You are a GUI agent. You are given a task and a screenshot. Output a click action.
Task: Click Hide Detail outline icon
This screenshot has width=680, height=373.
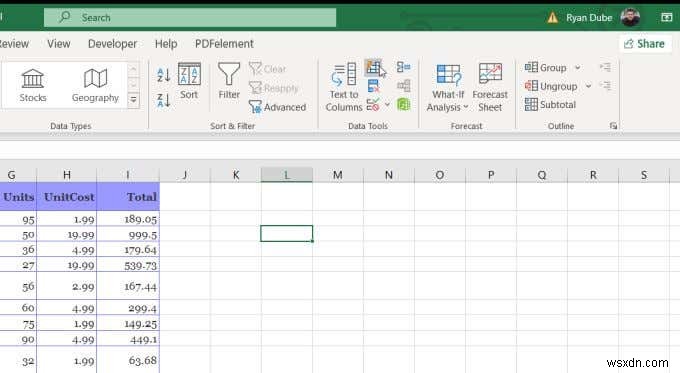pyautogui.click(x=605, y=86)
